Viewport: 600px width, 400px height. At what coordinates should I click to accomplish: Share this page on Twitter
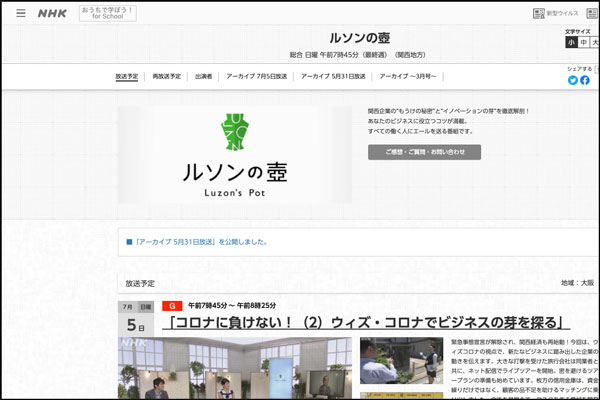tap(573, 80)
